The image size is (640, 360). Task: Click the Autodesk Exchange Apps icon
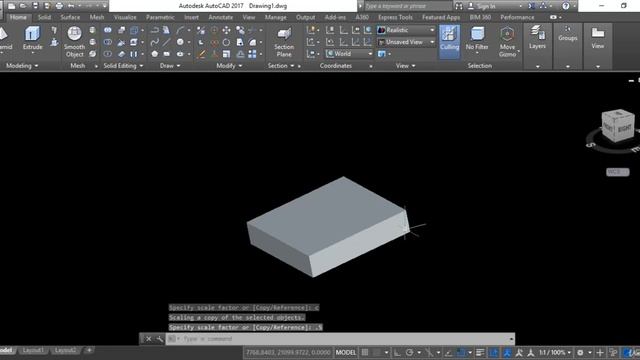click(x=531, y=6)
